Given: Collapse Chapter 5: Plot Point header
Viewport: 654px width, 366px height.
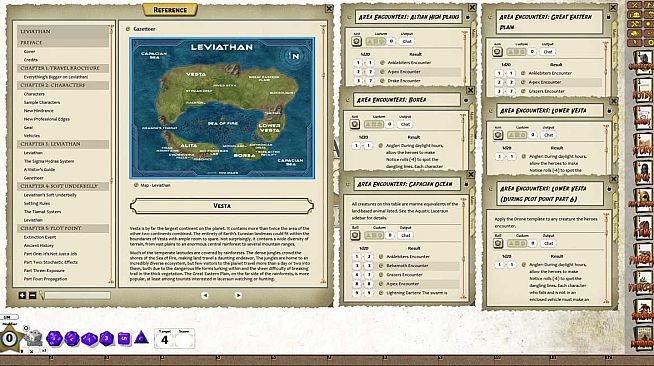Looking at the screenshot, I should pyautogui.click(x=63, y=228).
